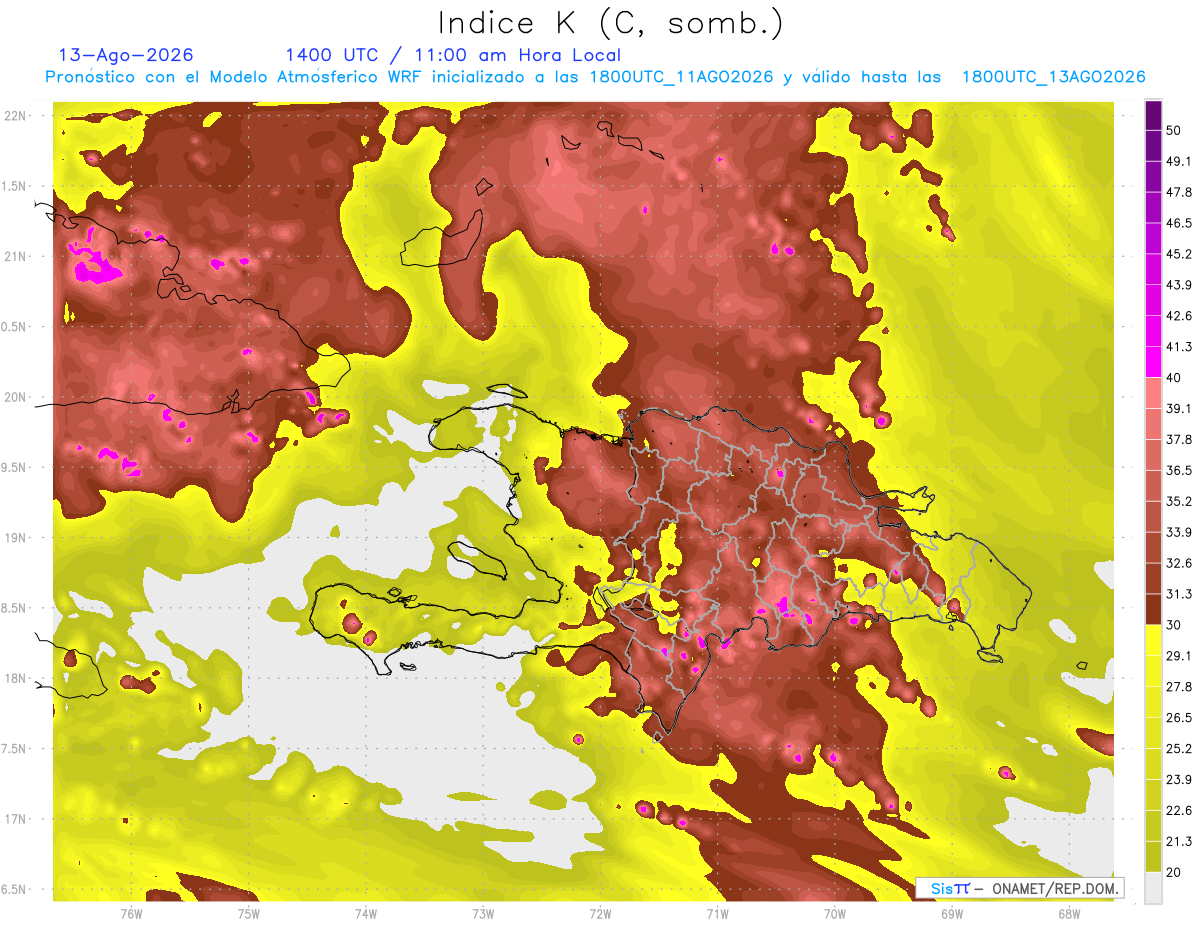Click dark brown legend band between 30 and 31.3
1200x927 pixels.
pos(1153,609)
